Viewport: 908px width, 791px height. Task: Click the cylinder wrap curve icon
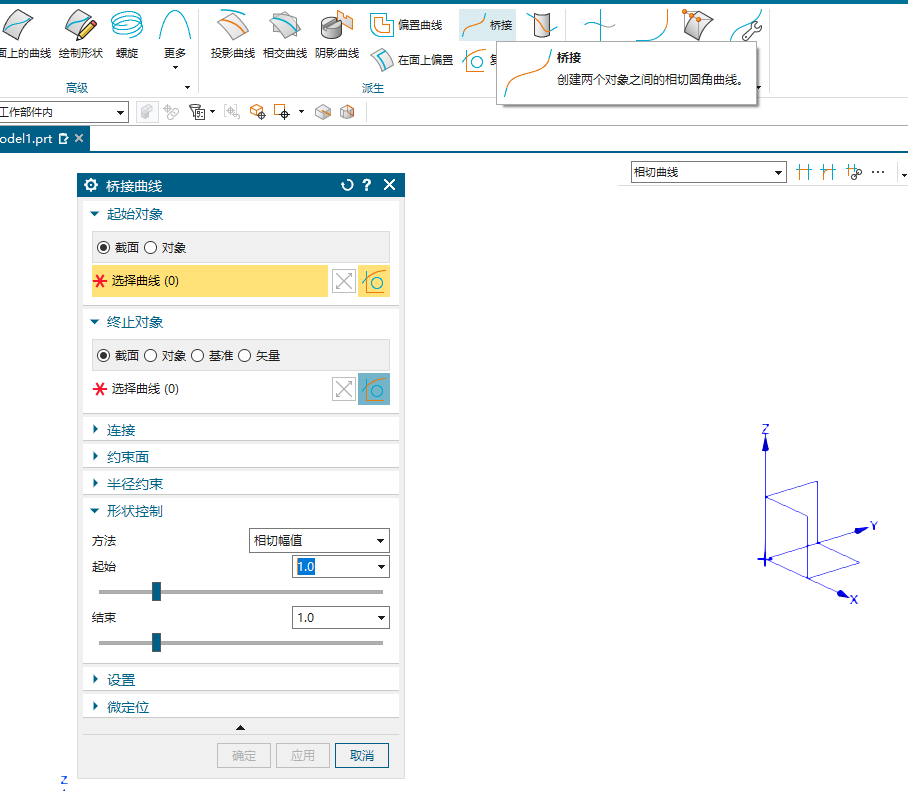pos(541,25)
